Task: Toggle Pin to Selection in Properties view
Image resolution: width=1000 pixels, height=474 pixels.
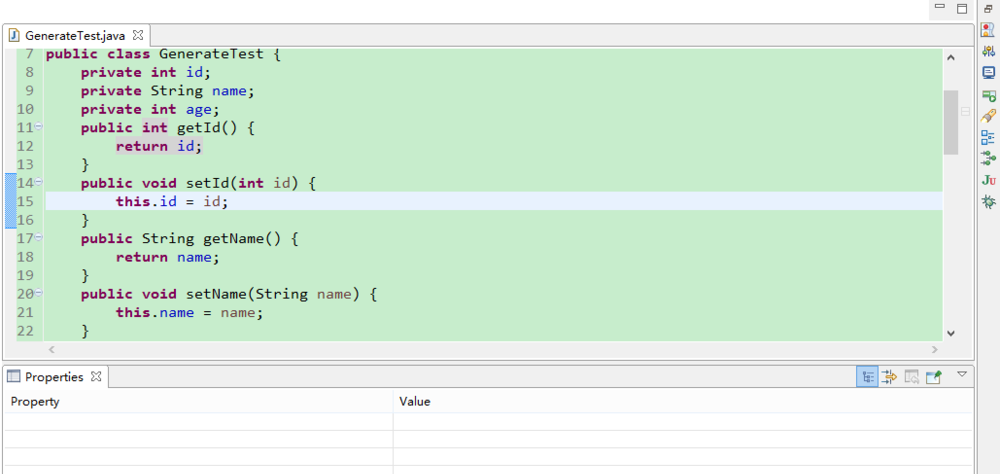Action: (x=933, y=377)
